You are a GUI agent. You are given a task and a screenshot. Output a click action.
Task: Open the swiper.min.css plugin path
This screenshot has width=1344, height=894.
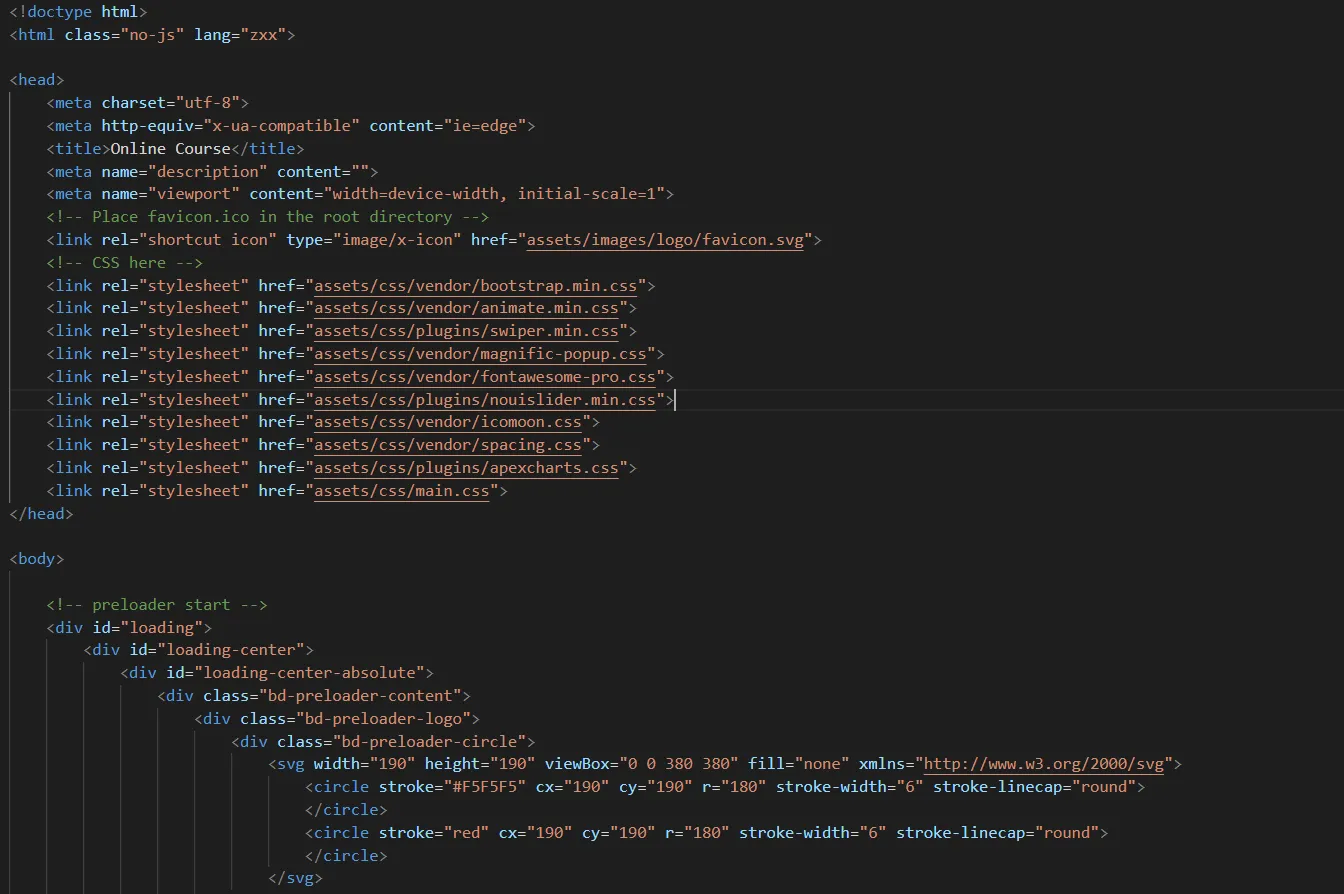click(467, 331)
